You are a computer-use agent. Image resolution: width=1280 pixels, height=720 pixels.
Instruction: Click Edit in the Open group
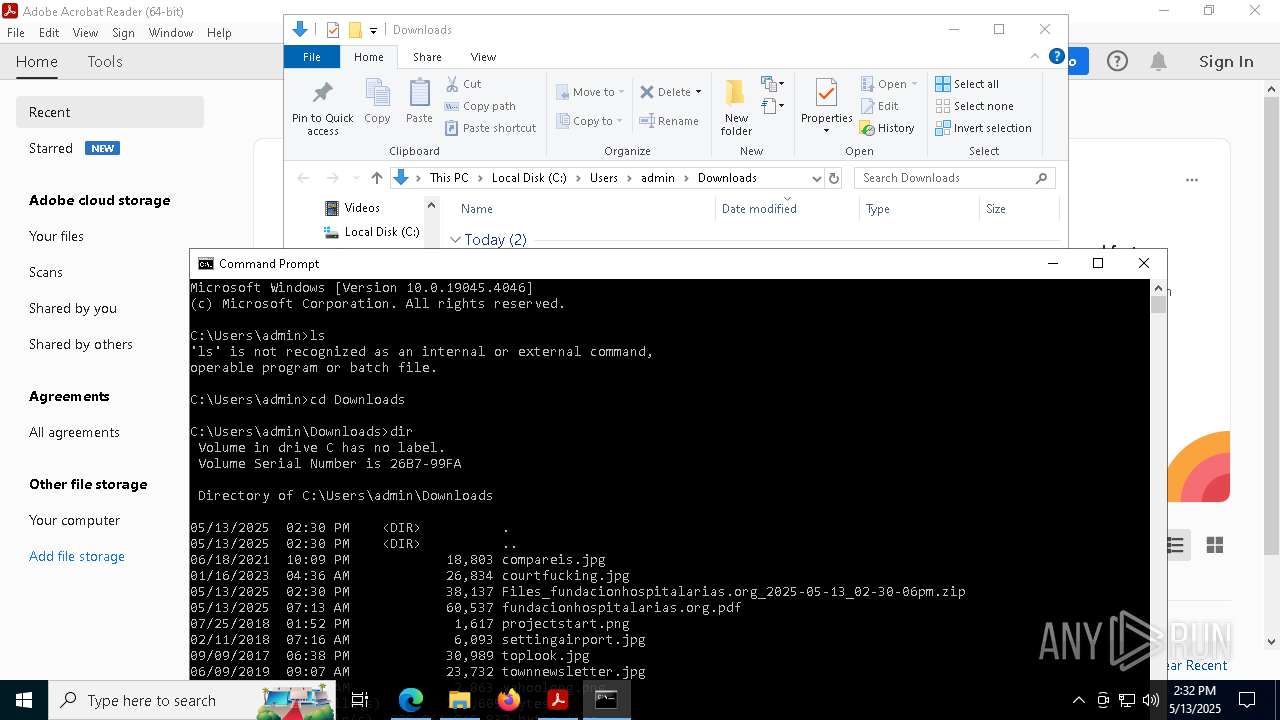(x=879, y=106)
